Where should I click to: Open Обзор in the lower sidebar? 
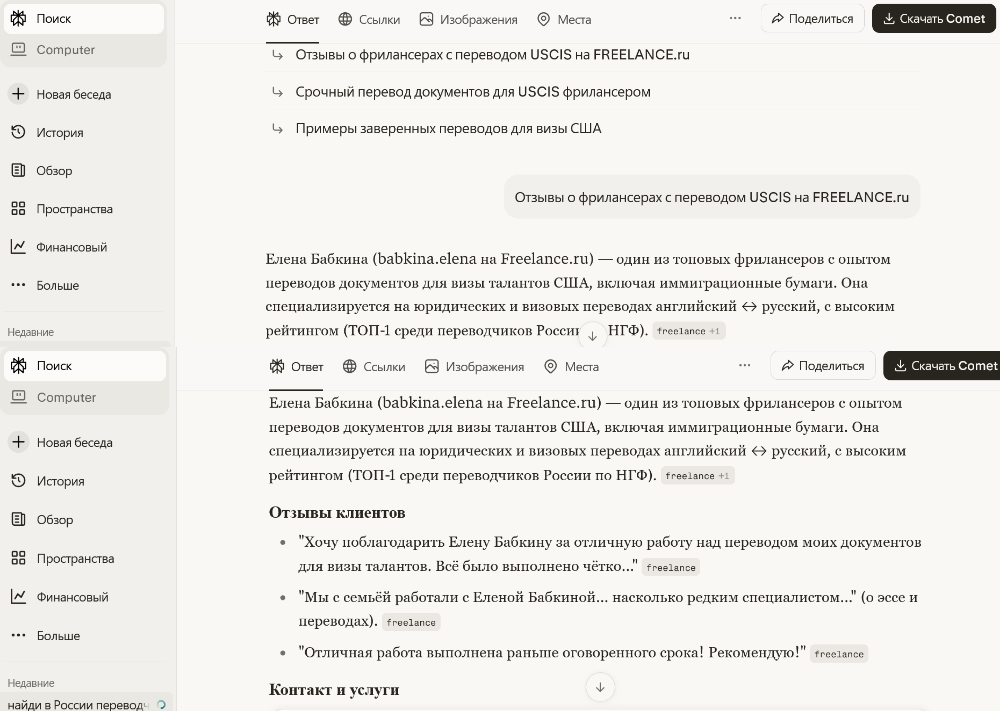coord(54,519)
